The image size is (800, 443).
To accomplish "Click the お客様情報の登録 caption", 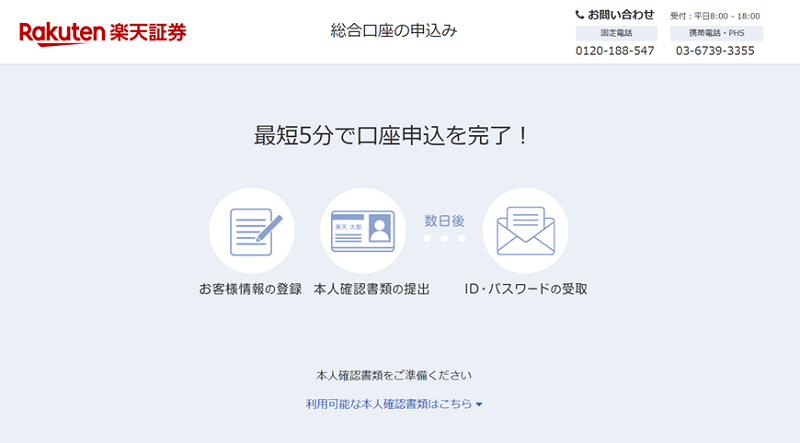I will tap(251, 289).
